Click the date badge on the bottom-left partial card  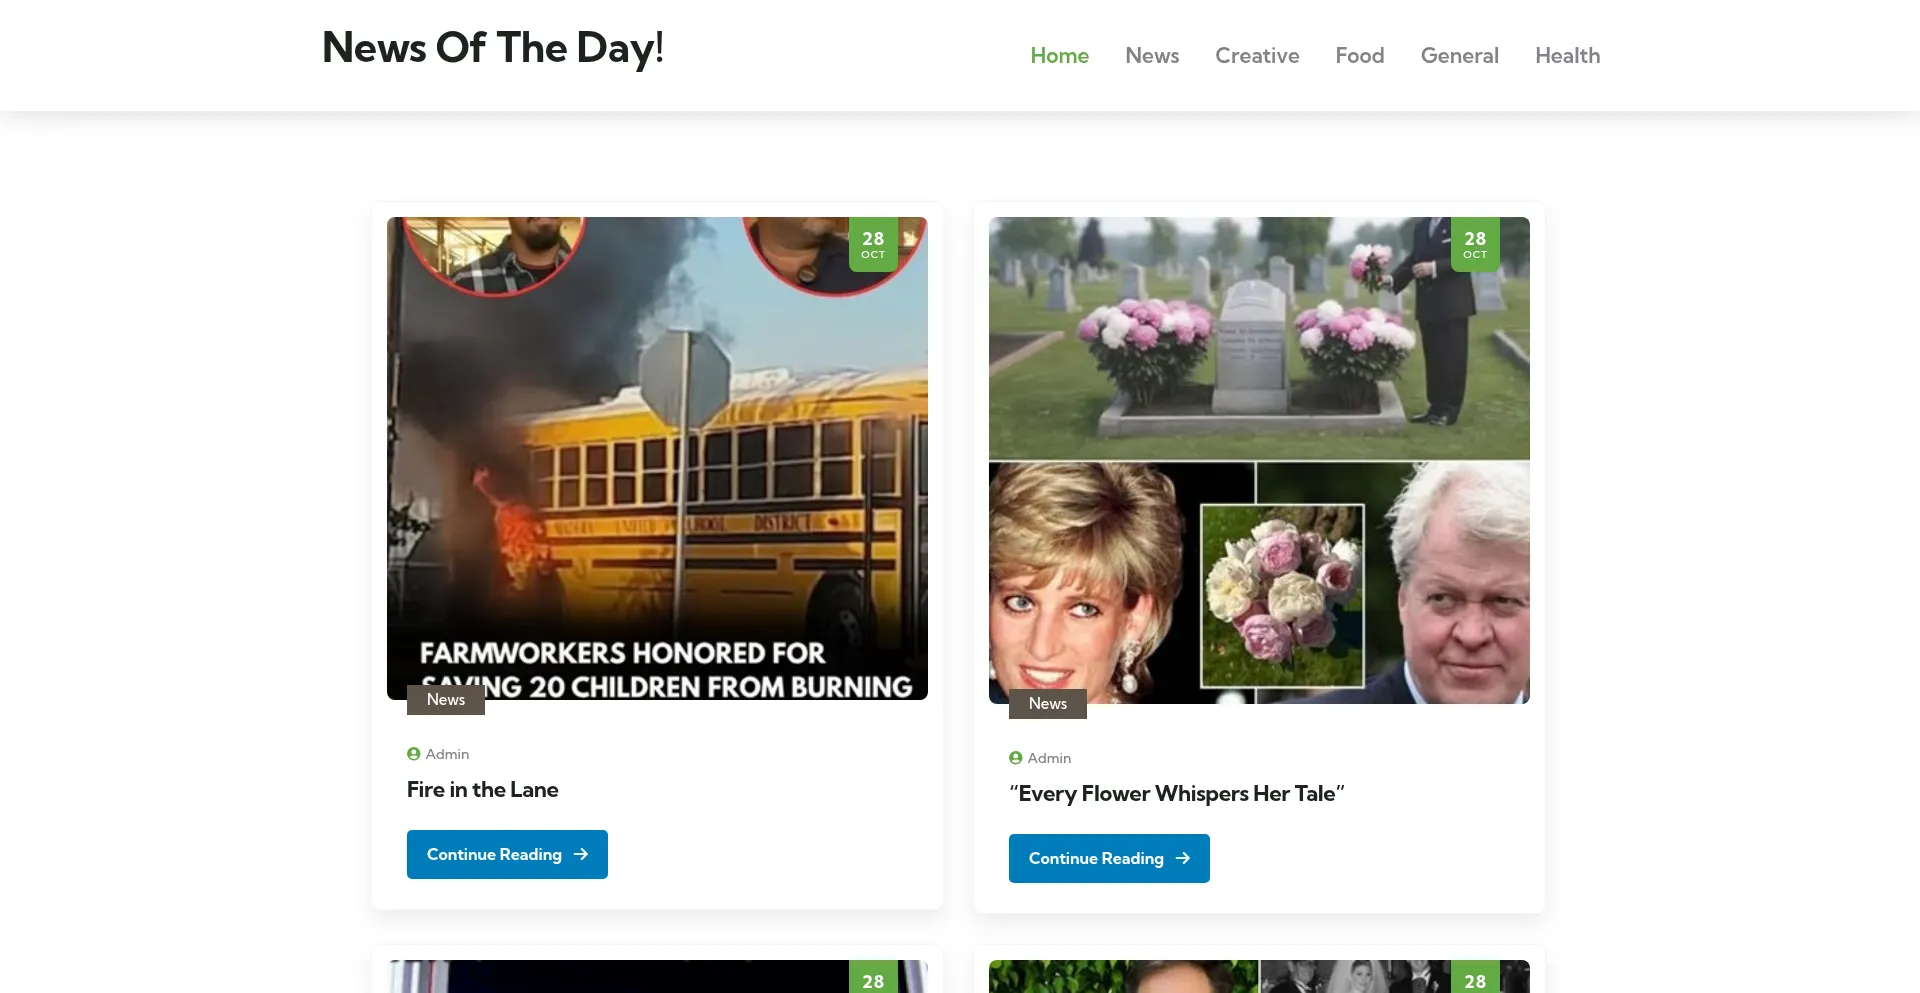pos(873,977)
